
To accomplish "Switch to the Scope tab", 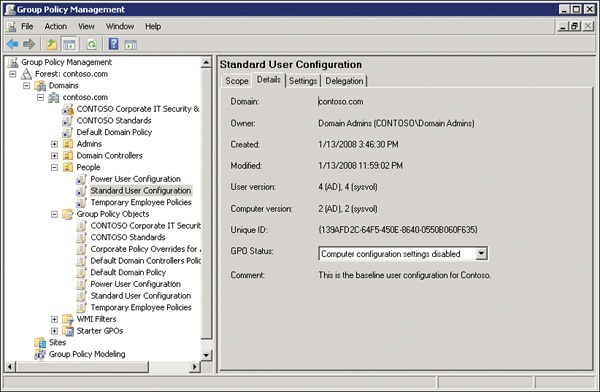I will 237,81.
